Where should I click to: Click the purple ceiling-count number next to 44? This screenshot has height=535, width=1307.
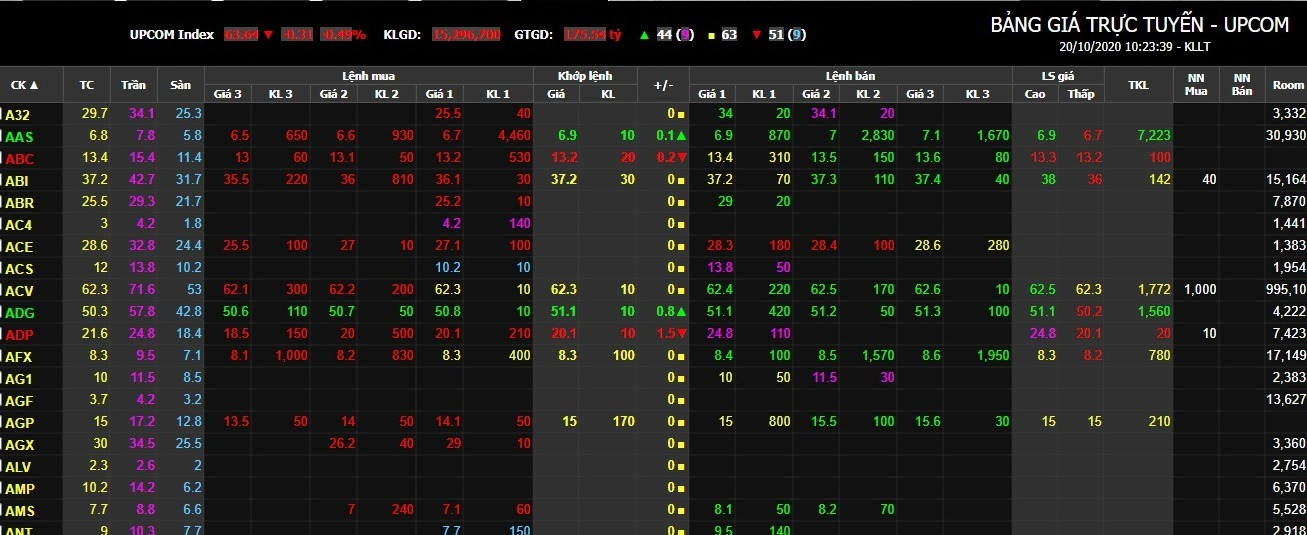tap(684, 35)
